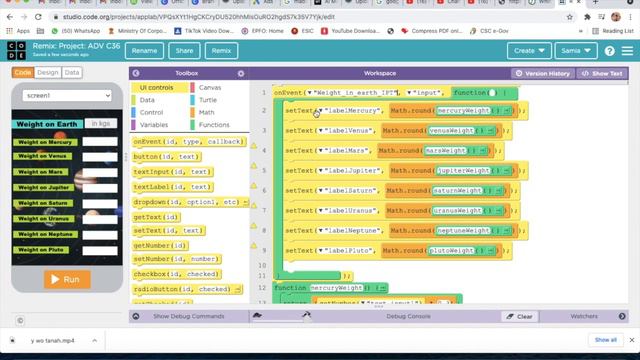Run the app with the Run button

[67, 280]
